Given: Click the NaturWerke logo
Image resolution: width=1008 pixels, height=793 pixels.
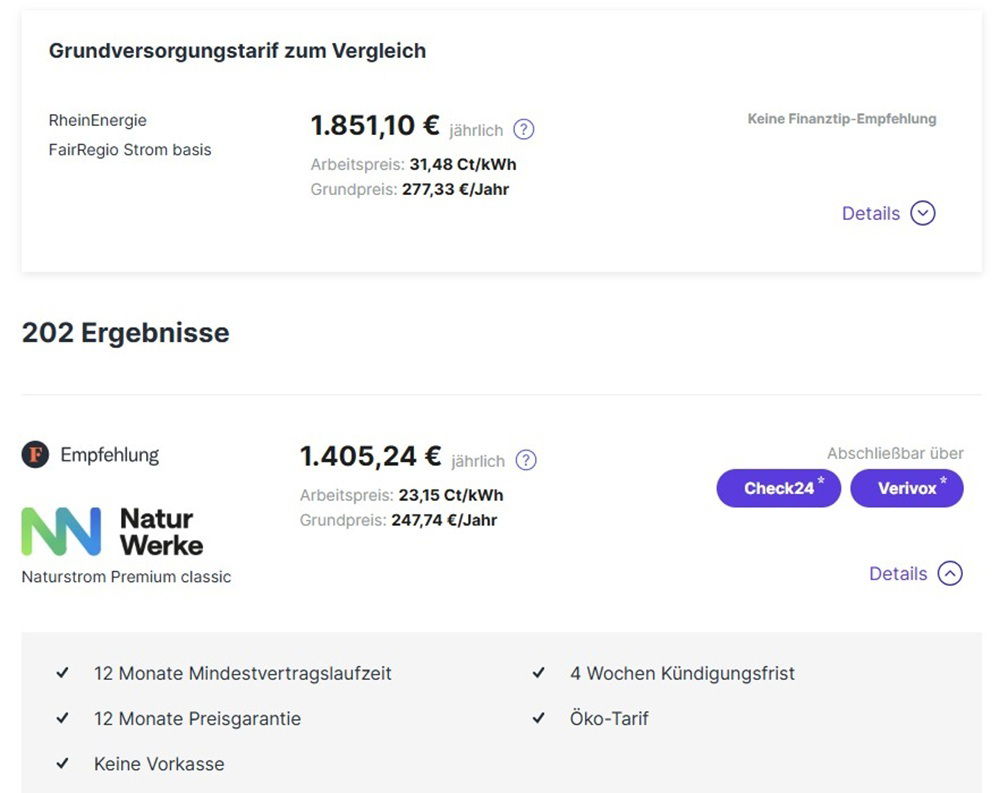Looking at the screenshot, I should click(x=112, y=532).
